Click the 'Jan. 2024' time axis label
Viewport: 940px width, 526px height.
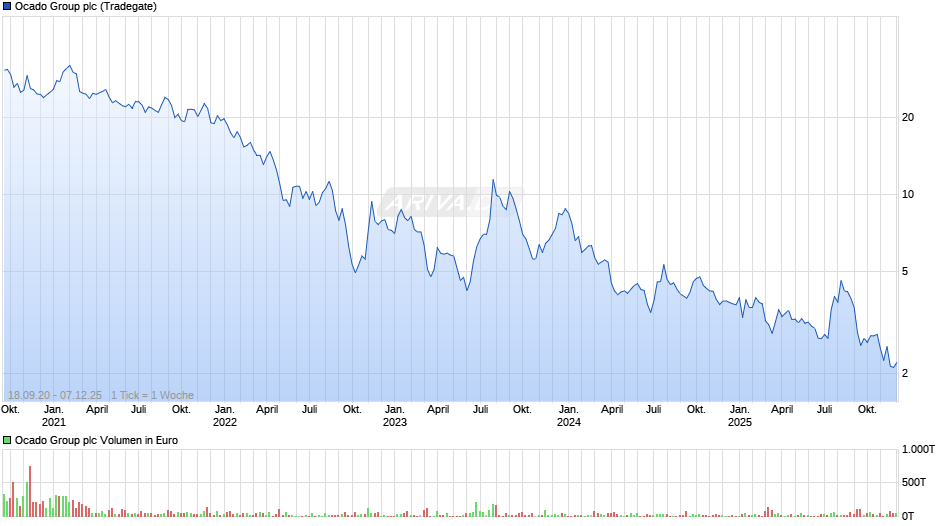point(568,416)
